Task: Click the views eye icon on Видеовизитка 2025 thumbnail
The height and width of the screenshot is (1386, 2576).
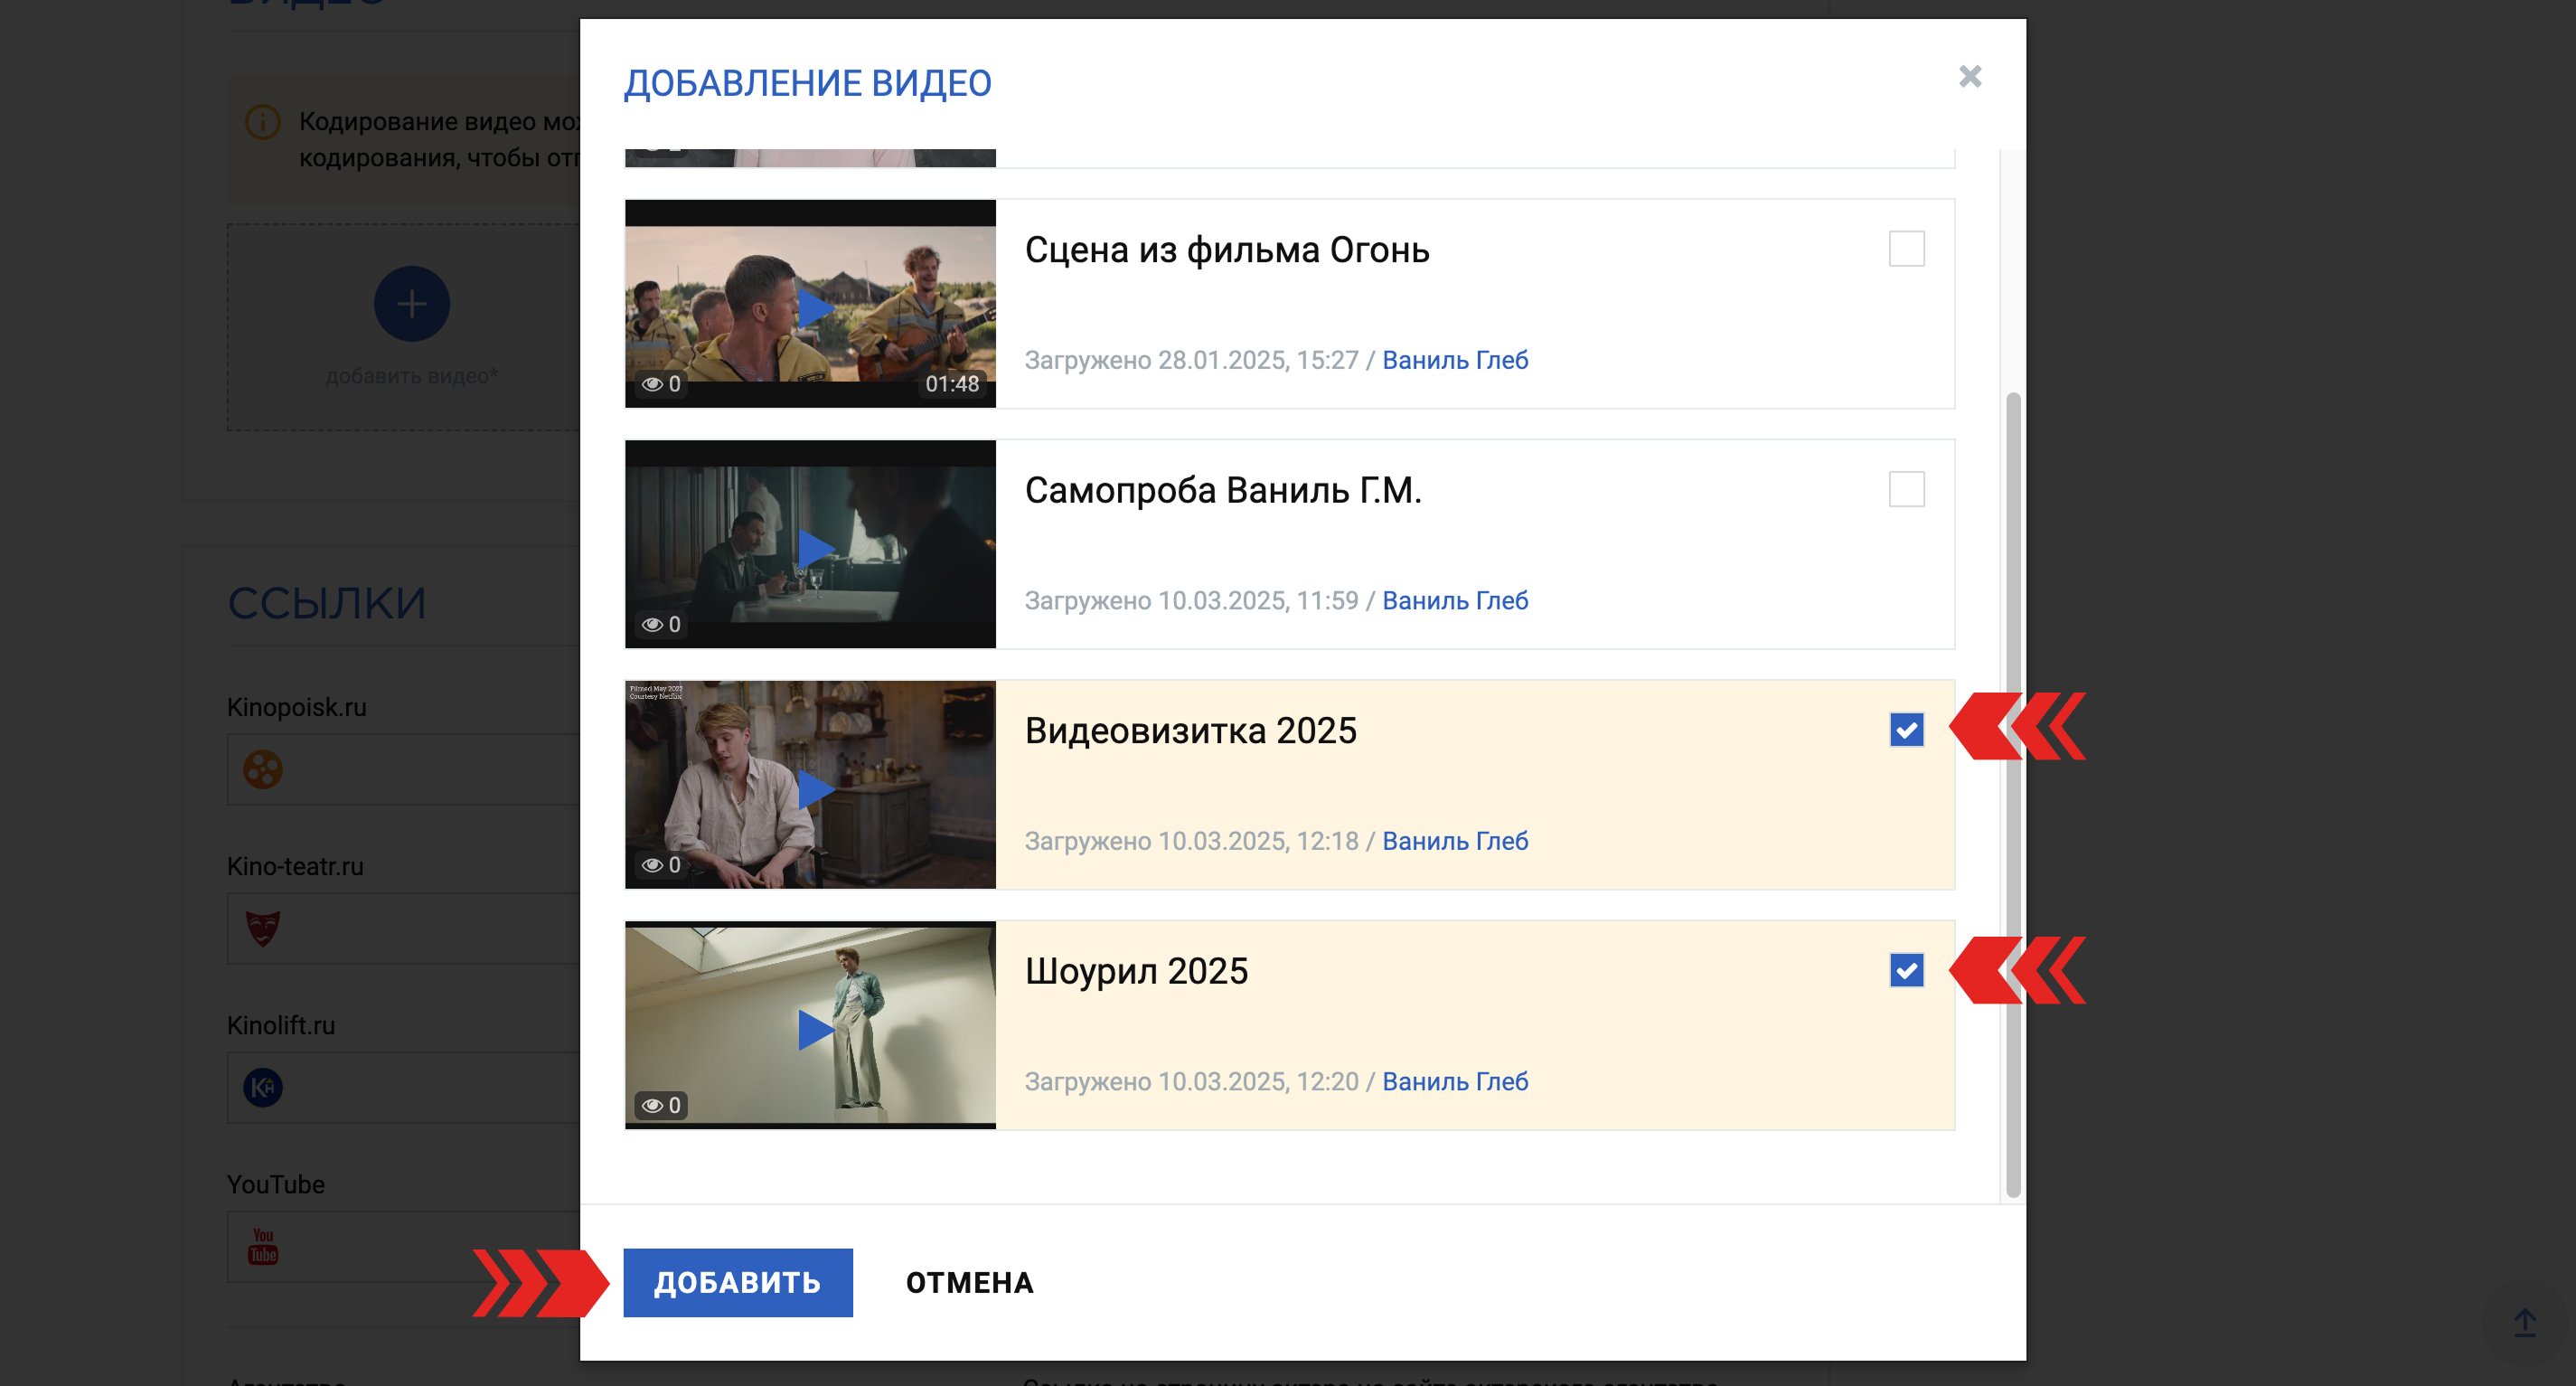Action: click(653, 865)
